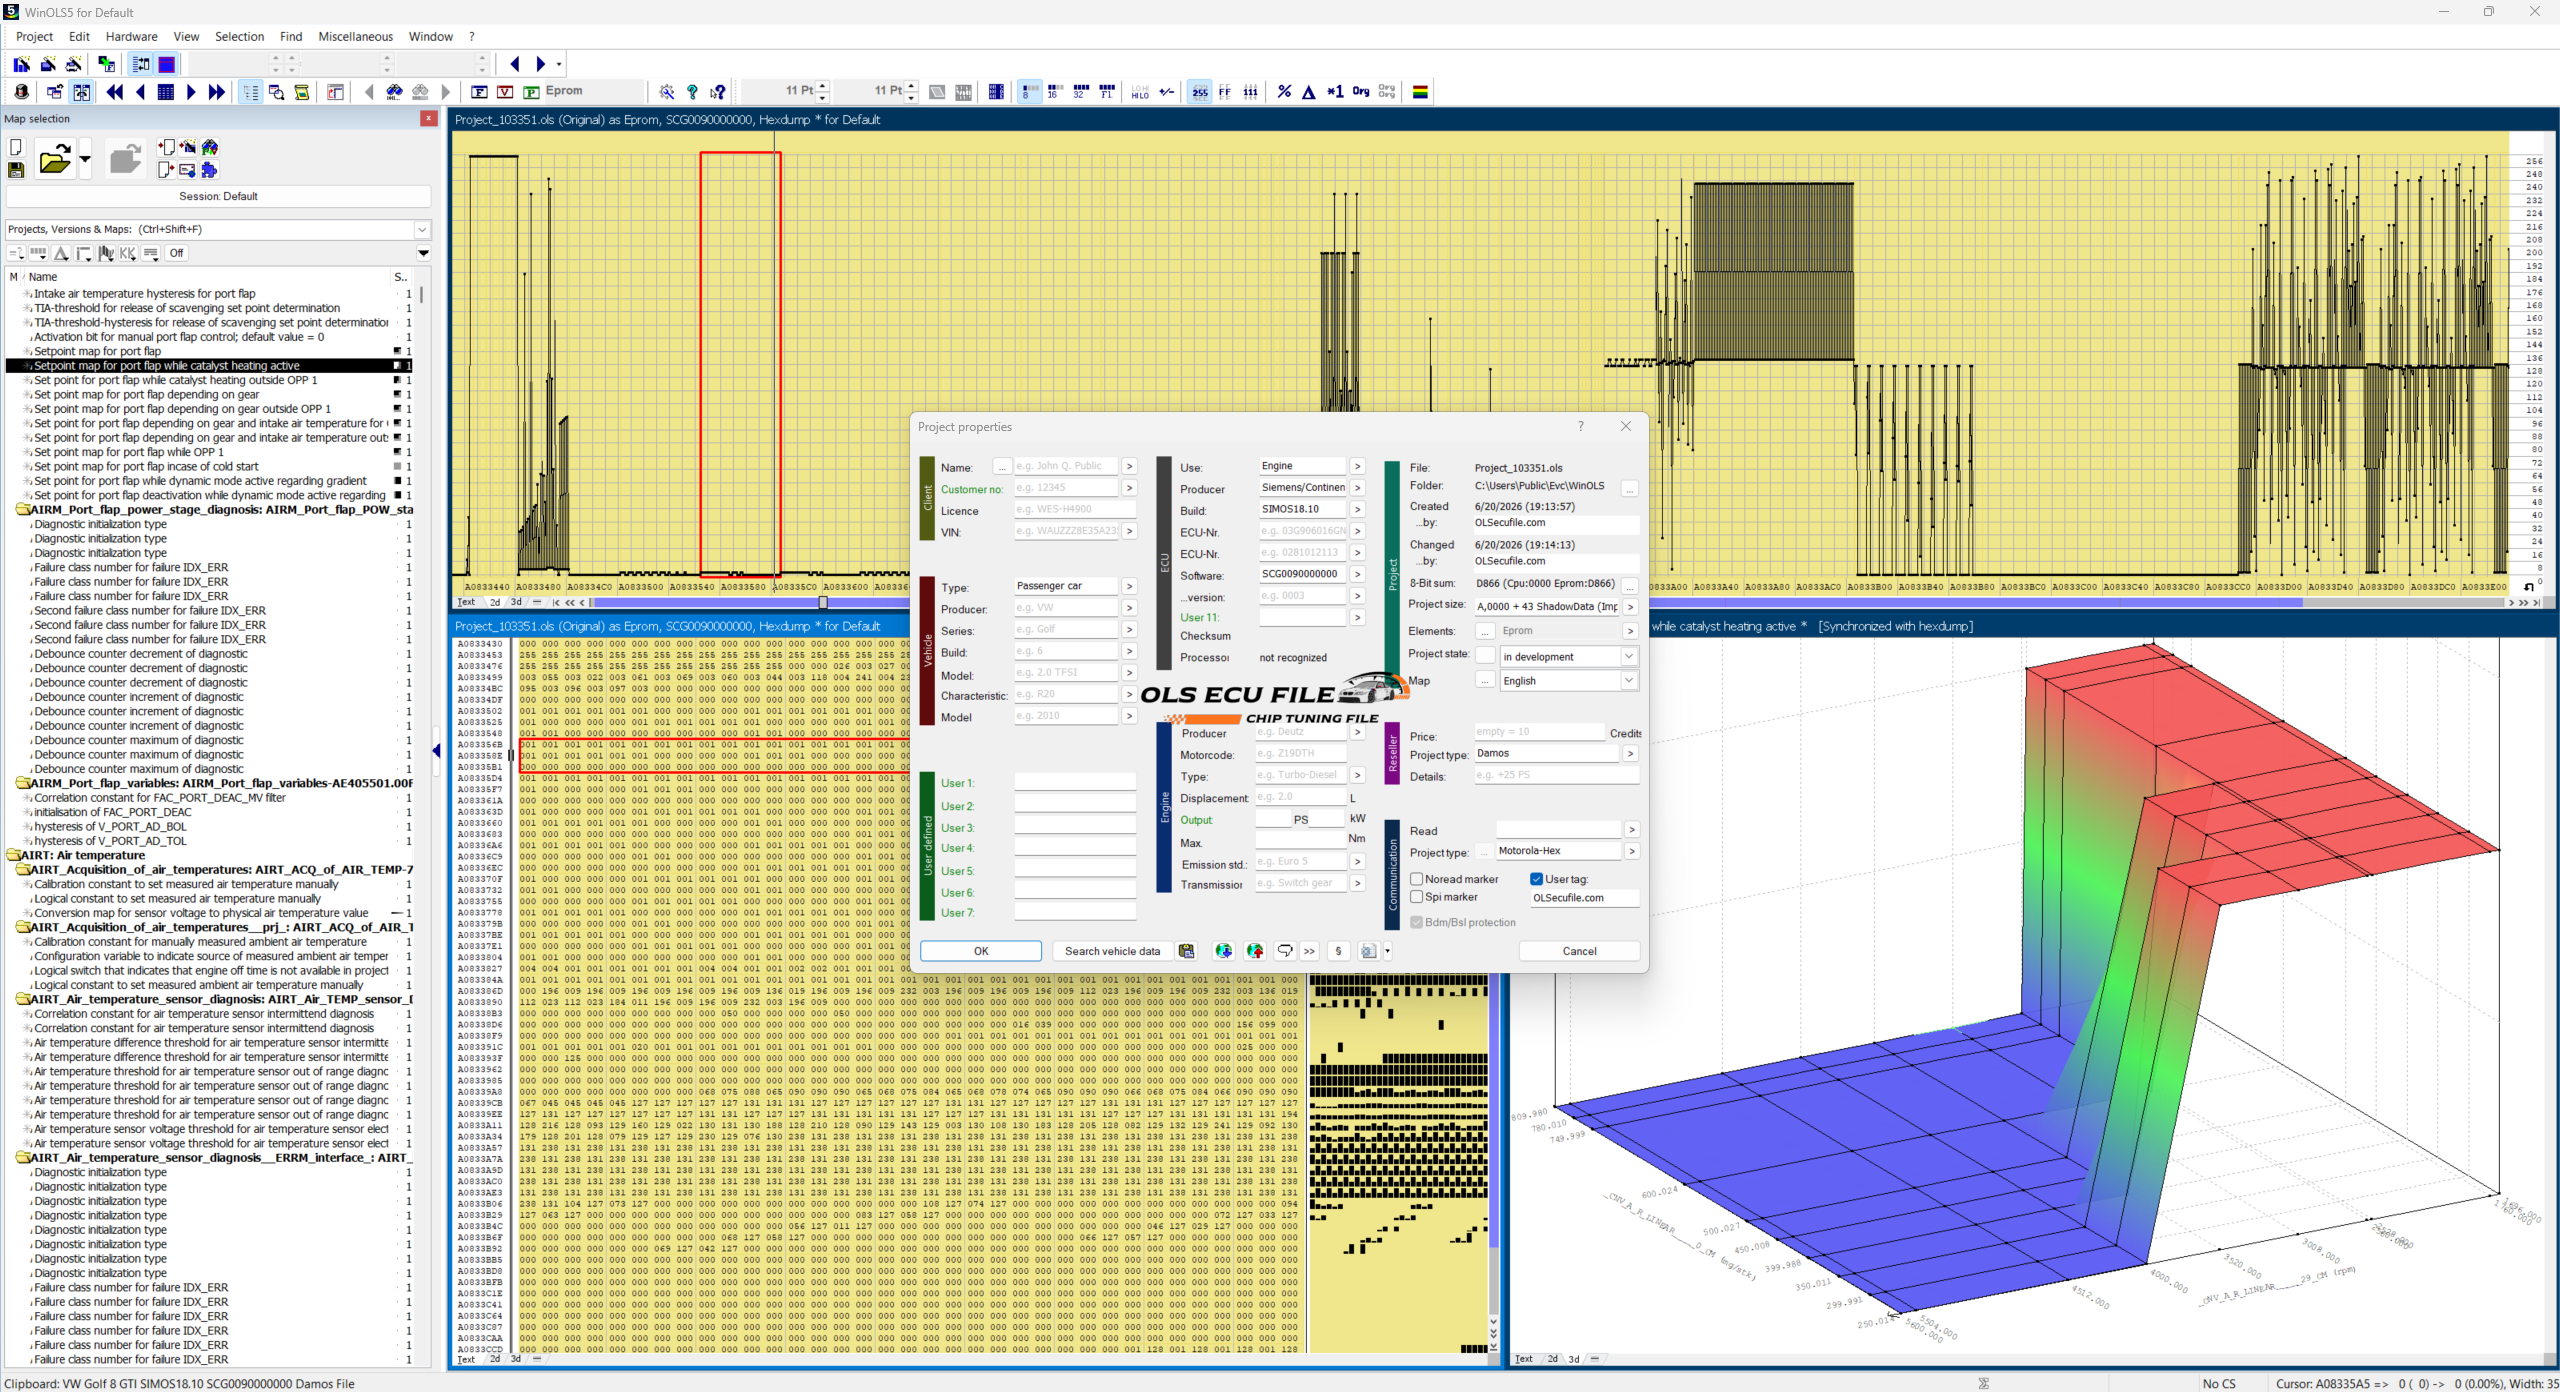Close the Map selection panel
The height and width of the screenshot is (1392, 2560).
(x=429, y=118)
